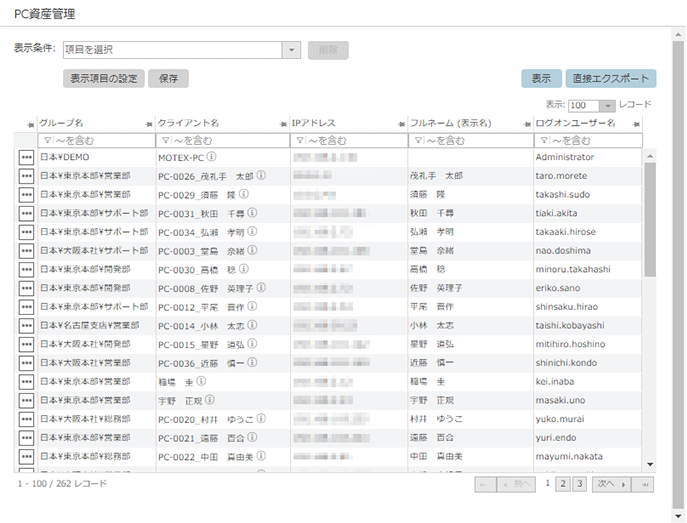Screen dimensions: 687x523
Task: Click the table's vertical scrollbar thumb
Action: pos(650,218)
